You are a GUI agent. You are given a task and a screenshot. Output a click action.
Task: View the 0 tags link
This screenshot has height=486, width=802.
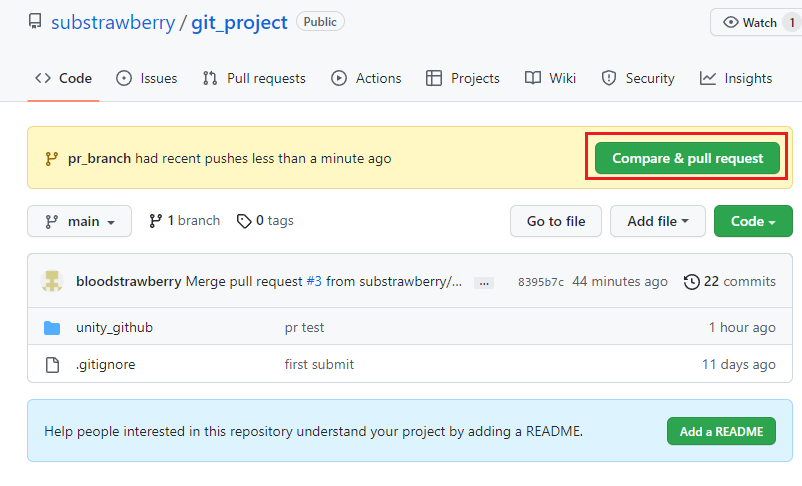pos(265,220)
